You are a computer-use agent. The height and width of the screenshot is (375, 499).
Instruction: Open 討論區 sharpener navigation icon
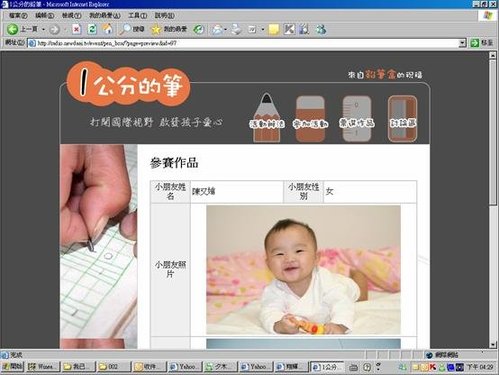coord(402,119)
